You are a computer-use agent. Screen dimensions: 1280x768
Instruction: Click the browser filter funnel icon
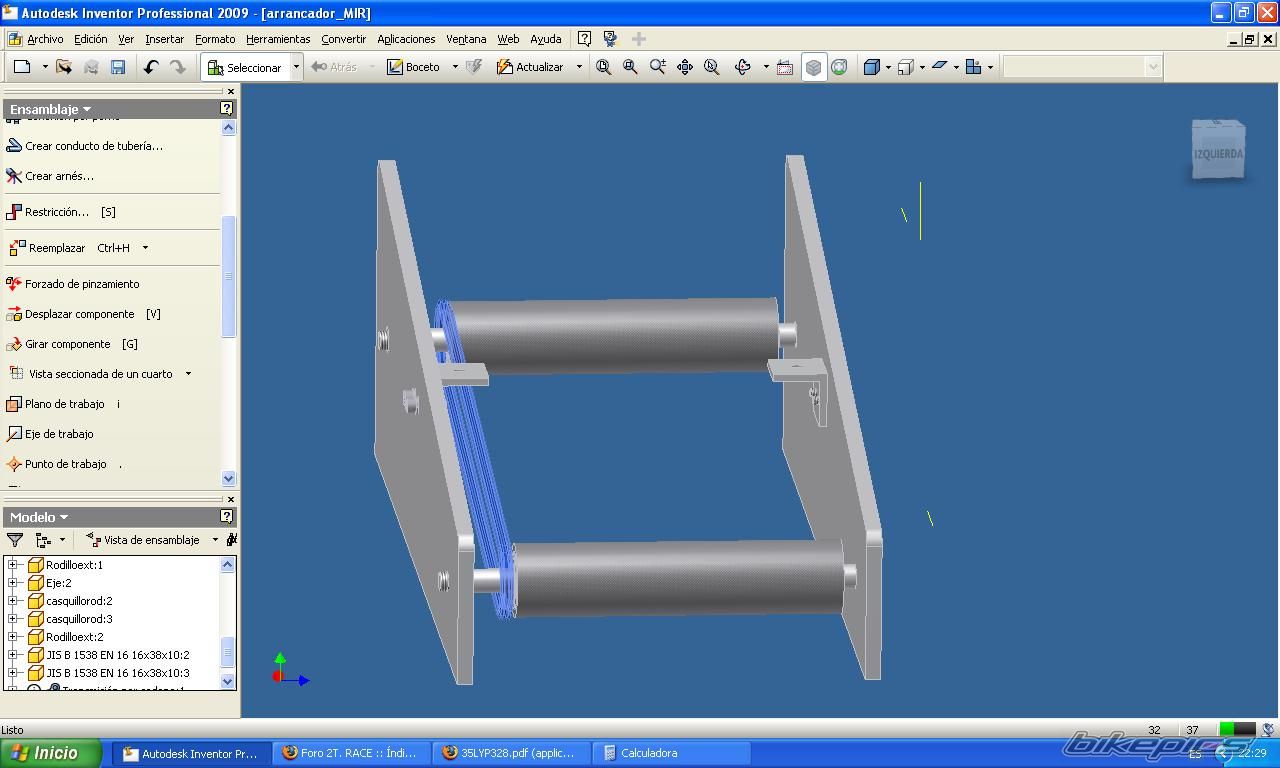click(x=15, y=540)
